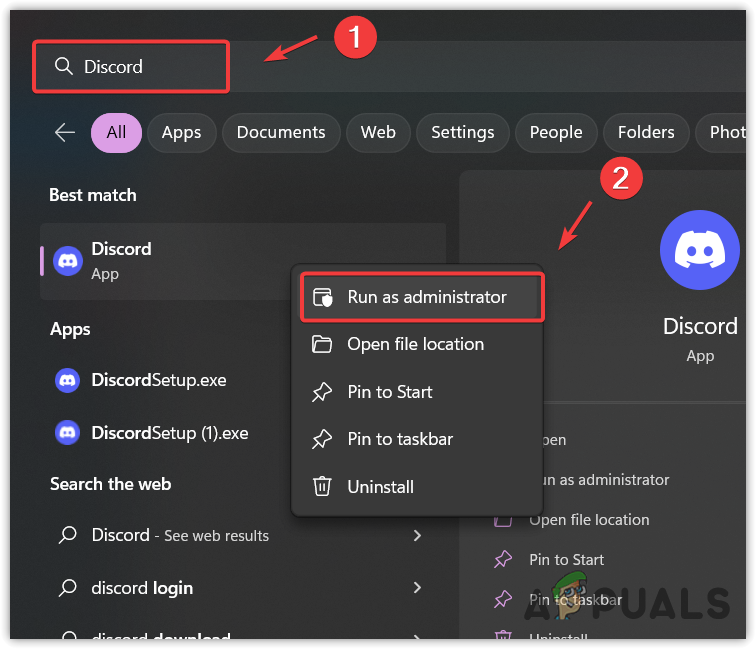Choose Pin to taskbar in context menu

(418, 439)
